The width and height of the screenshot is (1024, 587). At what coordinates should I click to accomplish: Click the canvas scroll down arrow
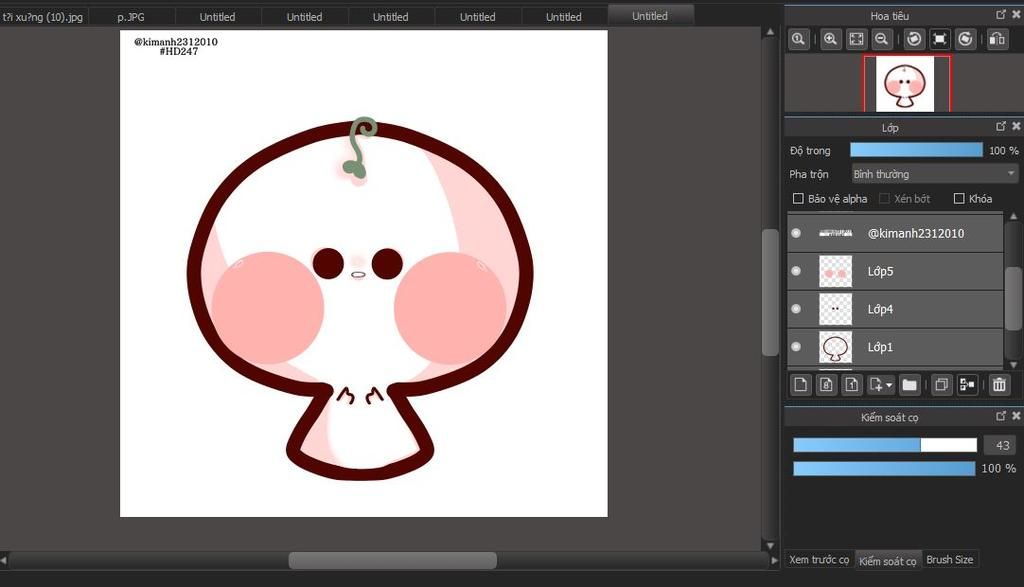tap(771, 545)
